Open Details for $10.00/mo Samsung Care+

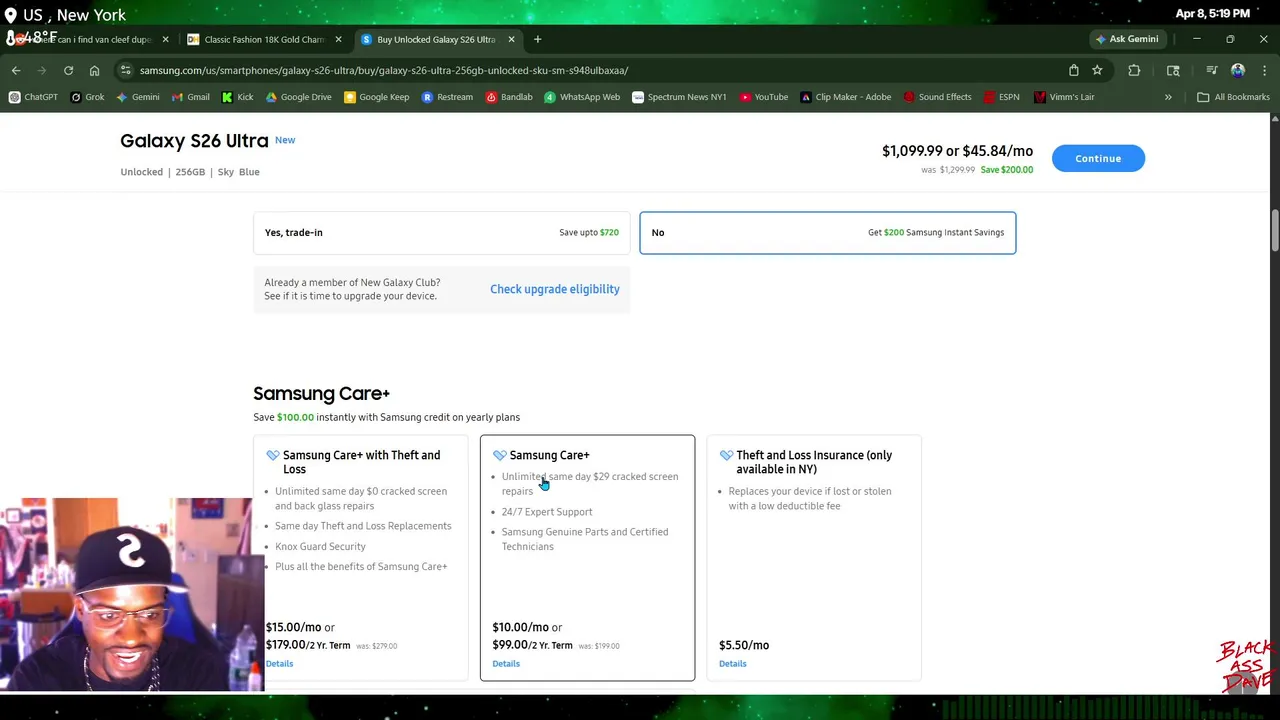(x=506, y=663)
